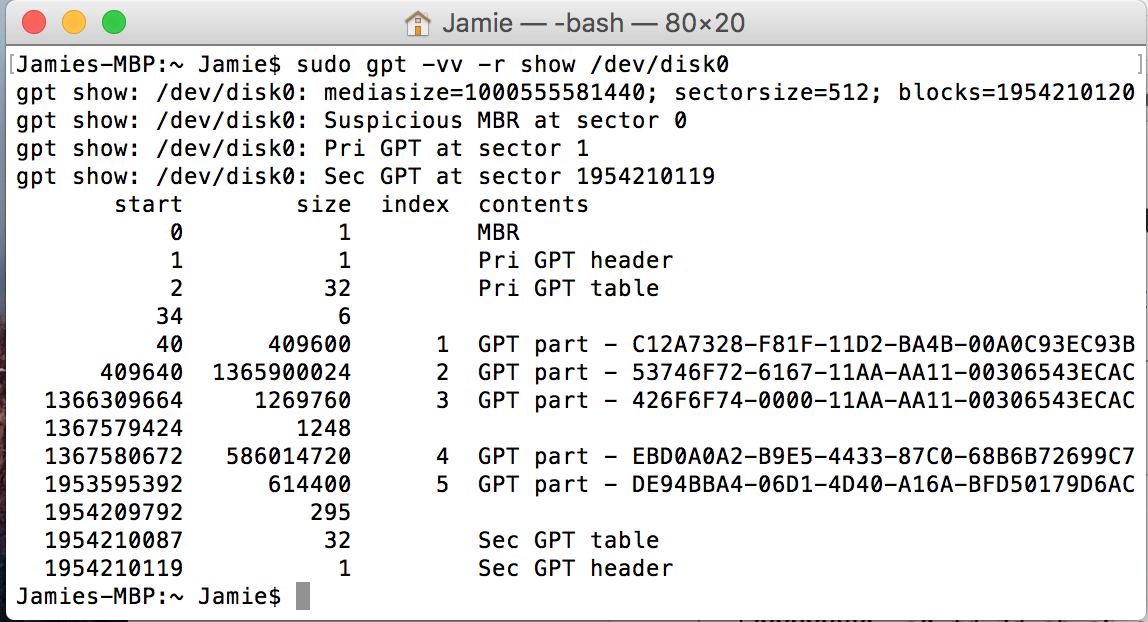The image size is (1148, 622).
Task: Maximize the Terminal with the green button
Action: click(x=113, y=22)
